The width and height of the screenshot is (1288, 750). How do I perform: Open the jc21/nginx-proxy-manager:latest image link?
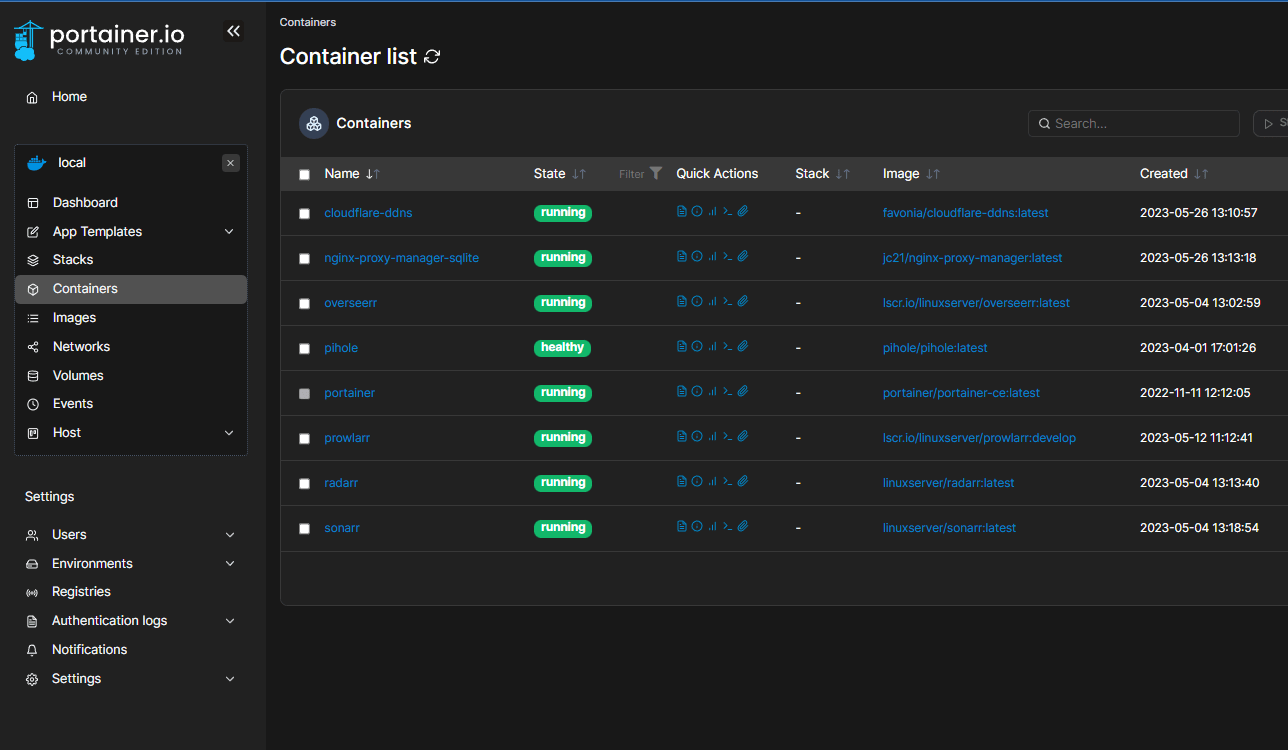coord(973,258)
